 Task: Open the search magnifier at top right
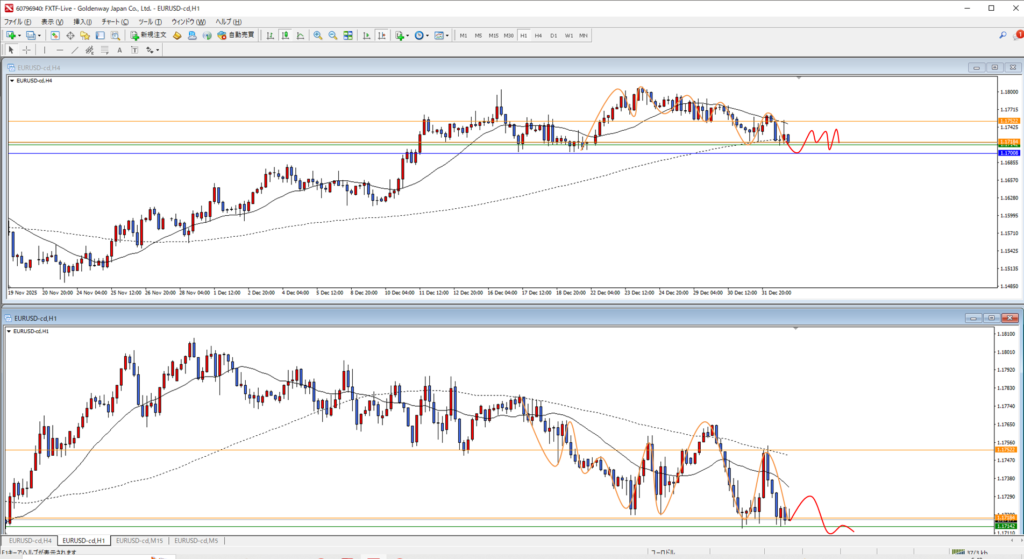pos(1002,35)
